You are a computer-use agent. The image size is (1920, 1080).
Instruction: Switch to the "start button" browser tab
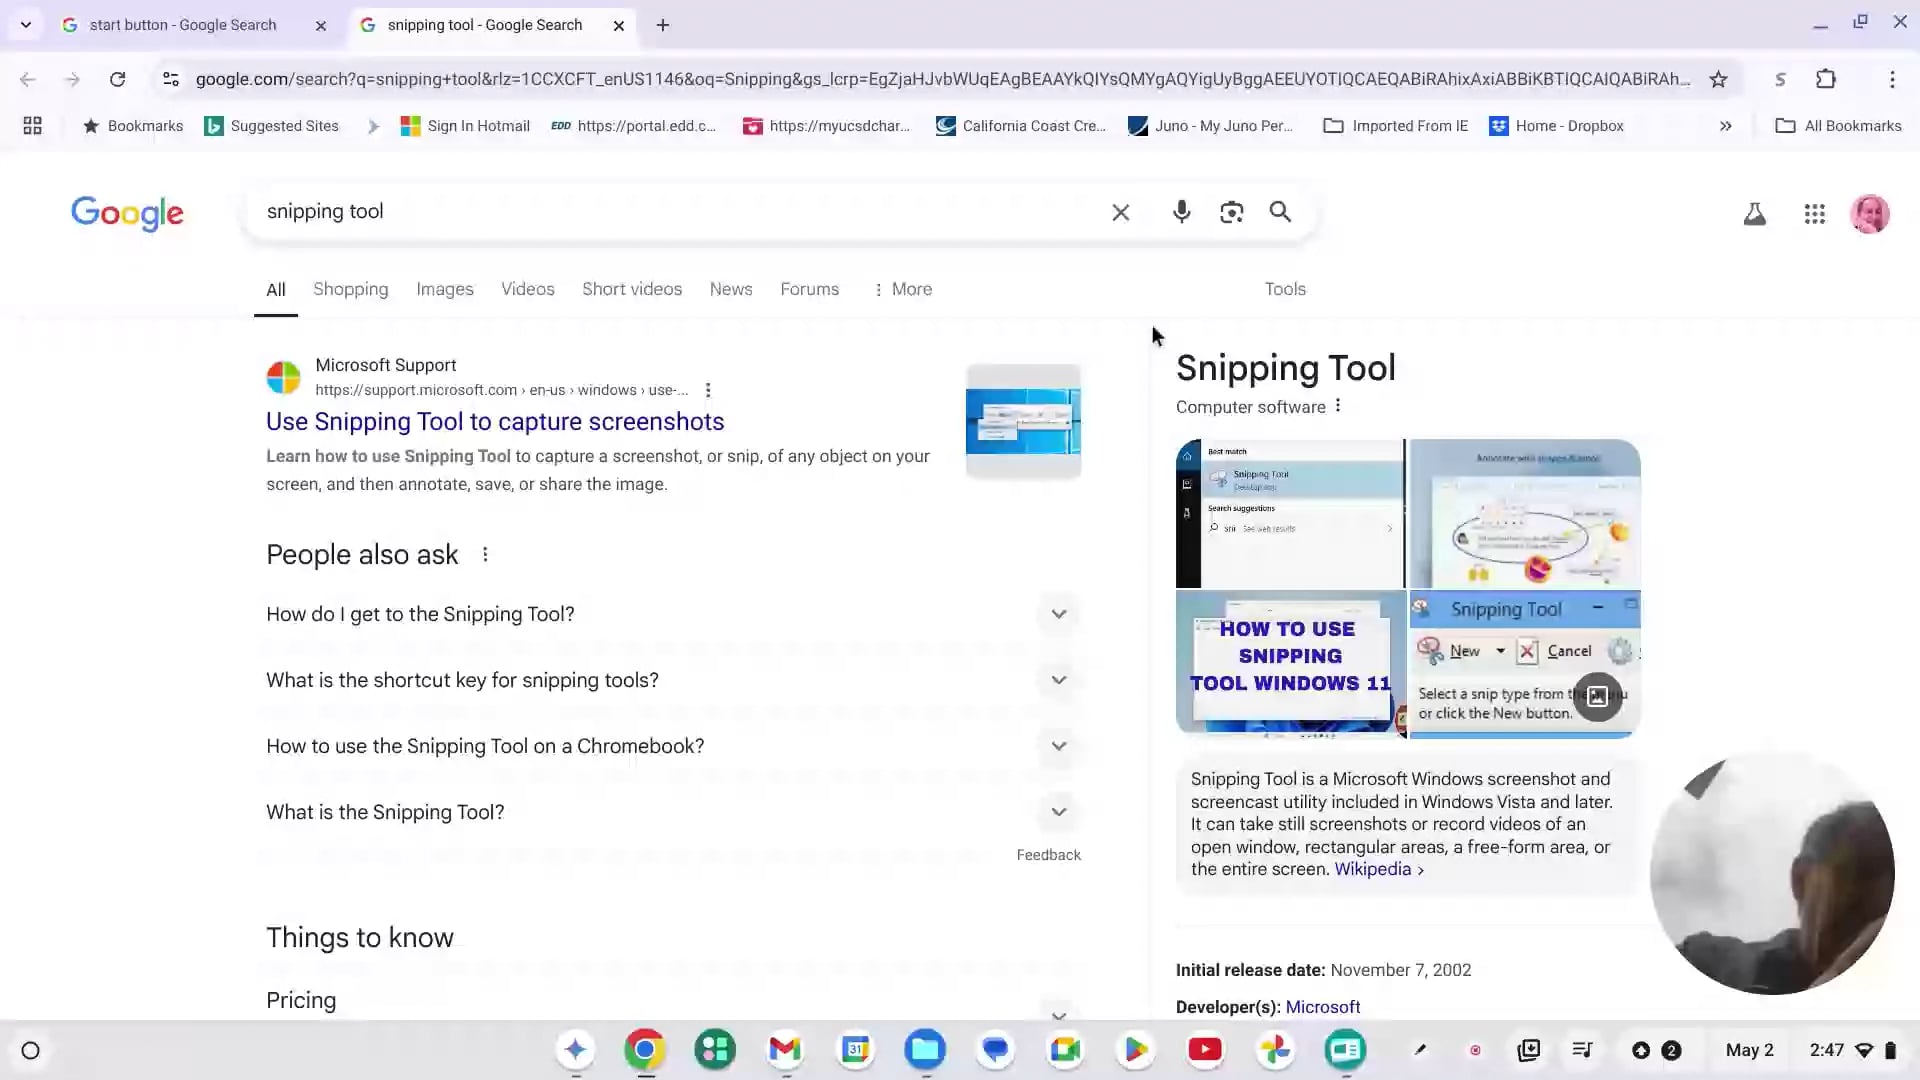point(183,25)
